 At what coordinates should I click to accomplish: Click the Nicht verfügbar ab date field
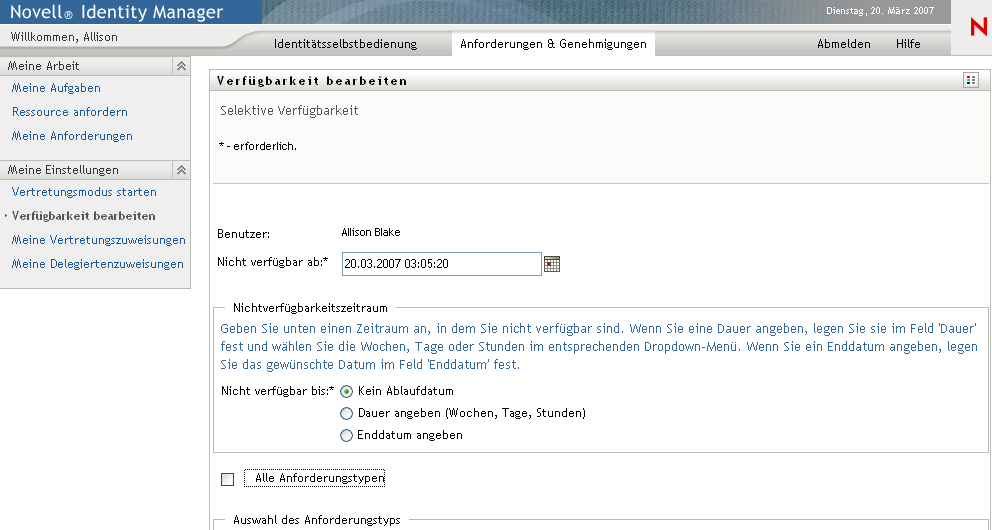tap(442, 264)
